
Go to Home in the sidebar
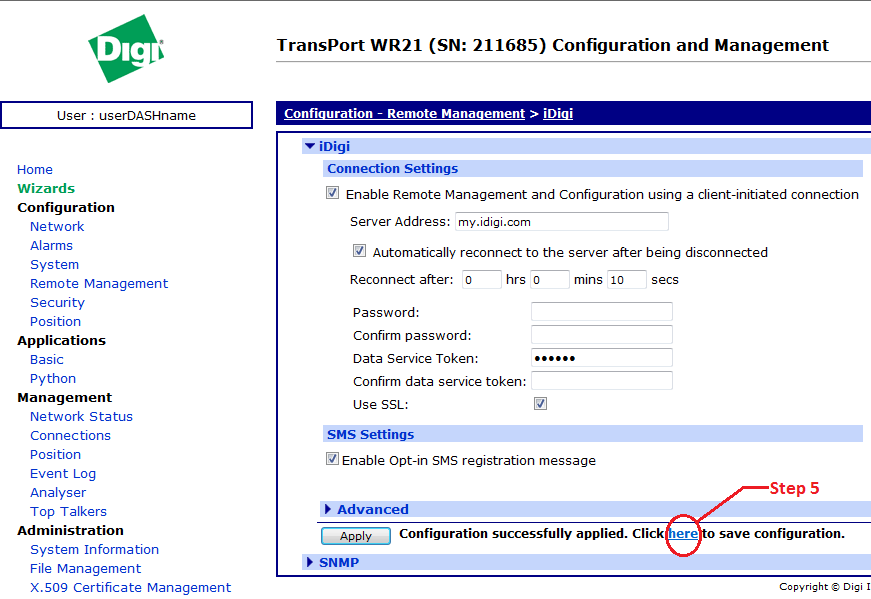point(35,169)
